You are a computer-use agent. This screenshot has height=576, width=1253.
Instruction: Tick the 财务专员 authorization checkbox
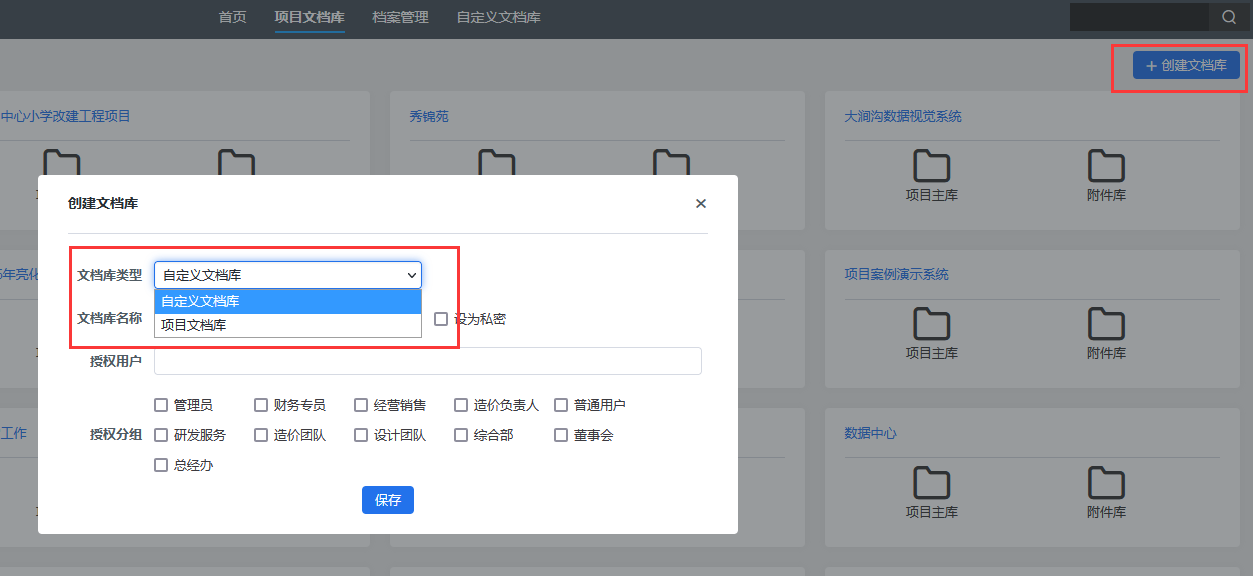[261, 405]
